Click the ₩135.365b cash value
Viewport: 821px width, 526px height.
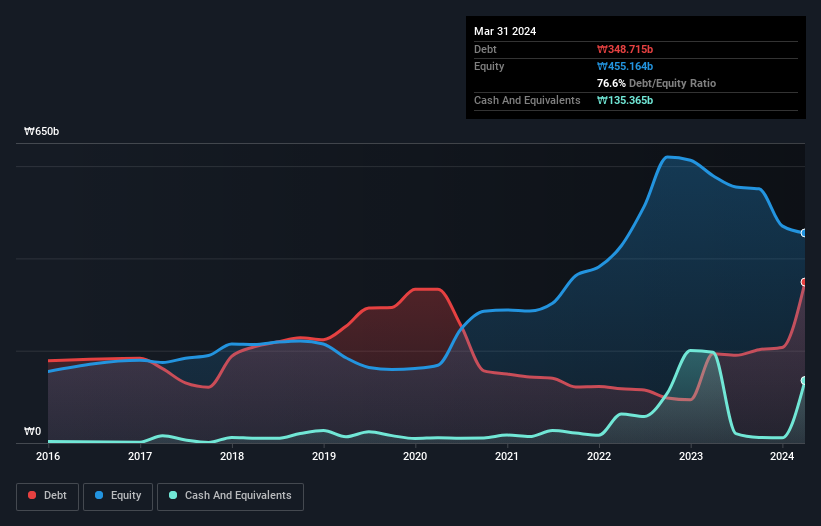coord(625,100)
